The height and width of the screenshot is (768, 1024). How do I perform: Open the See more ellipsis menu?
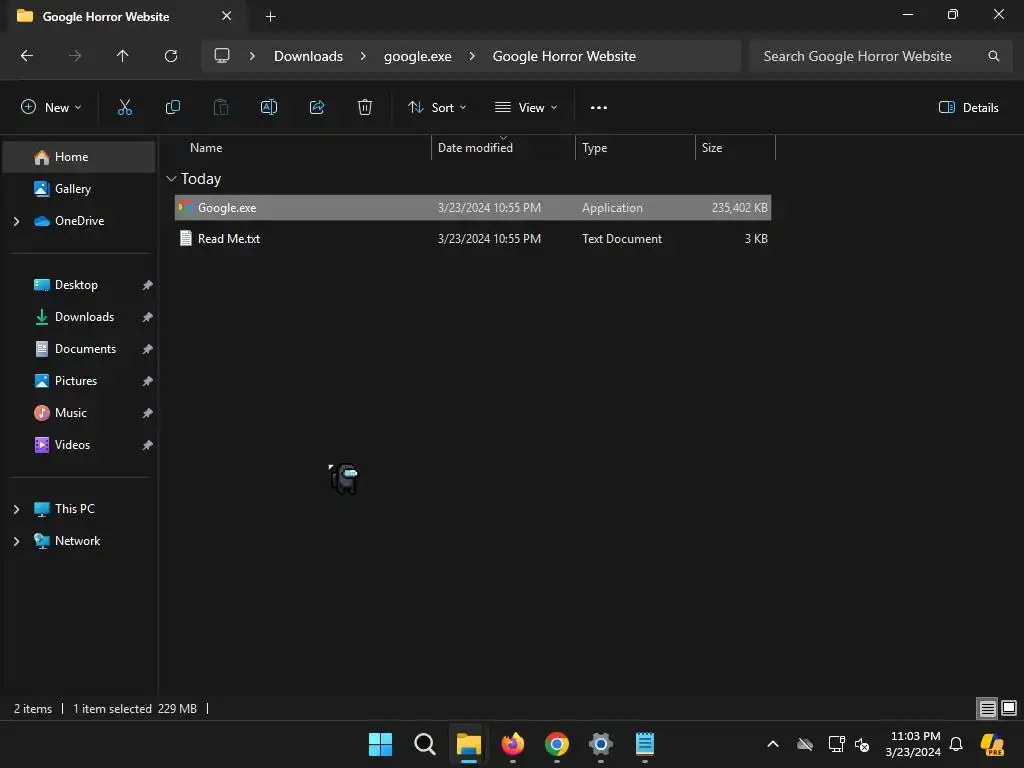(x=598, y=108)
